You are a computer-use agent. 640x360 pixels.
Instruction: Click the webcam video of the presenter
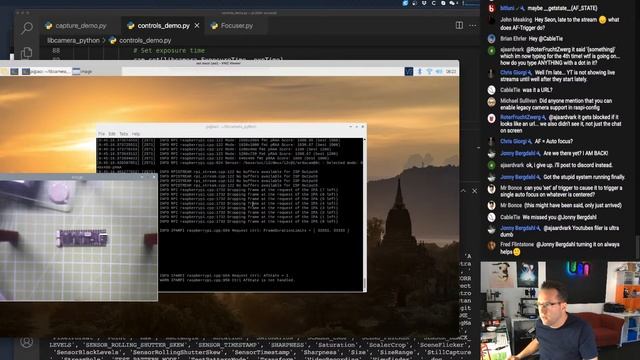[x=560, y=311]
